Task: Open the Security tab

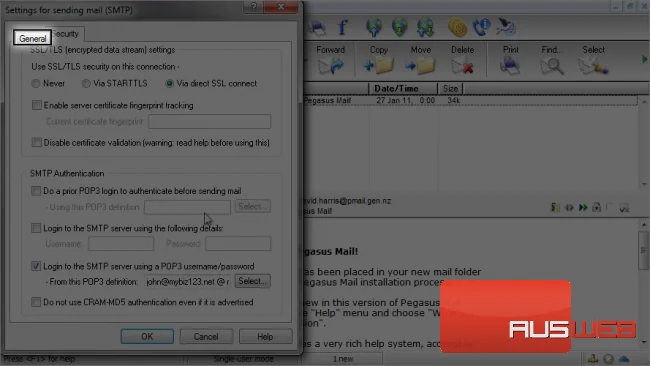Action: 67,34
